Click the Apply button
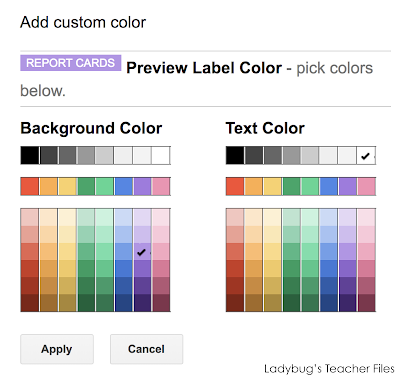The width and height of the screenshot is (400, 379). [x=57, y=349]
